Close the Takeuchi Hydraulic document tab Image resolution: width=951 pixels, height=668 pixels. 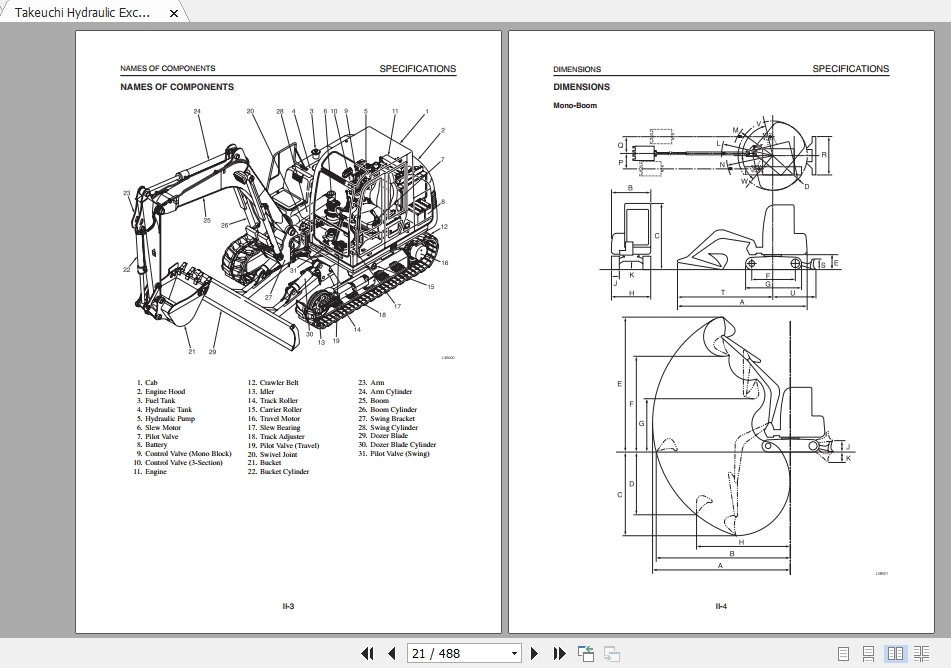(174, 13)
